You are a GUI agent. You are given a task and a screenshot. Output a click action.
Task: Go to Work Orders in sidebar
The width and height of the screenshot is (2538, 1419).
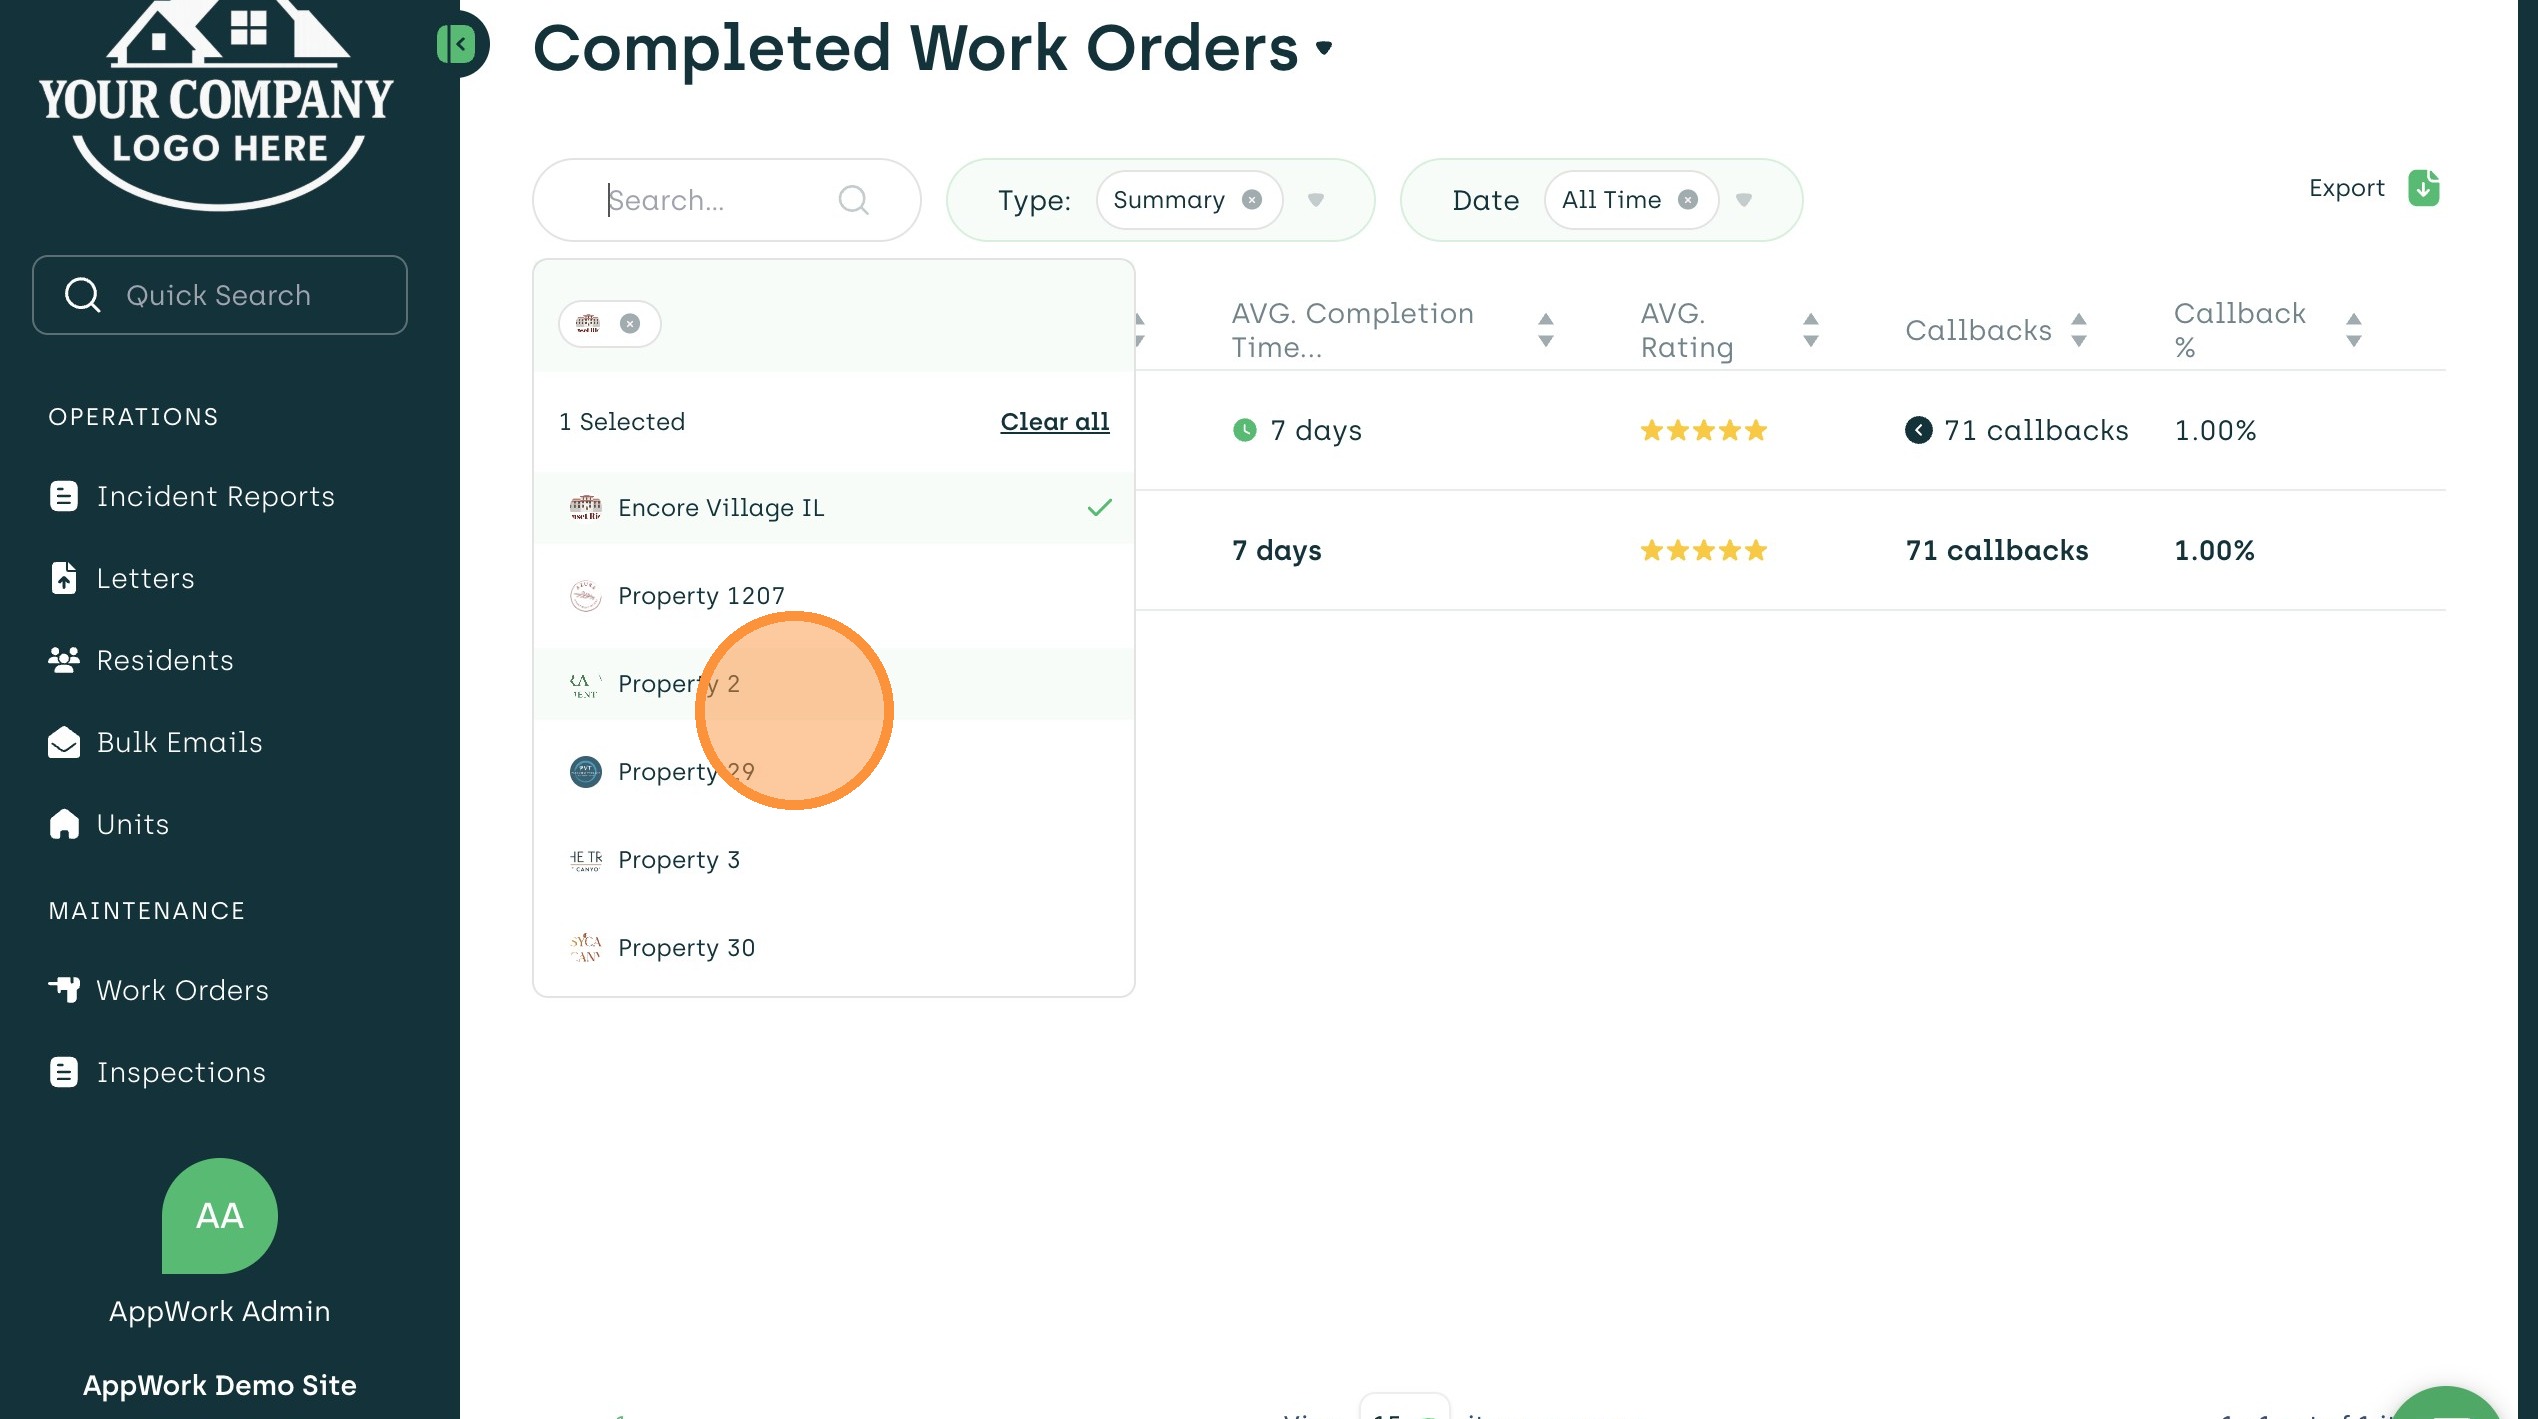tap(182, 990)
